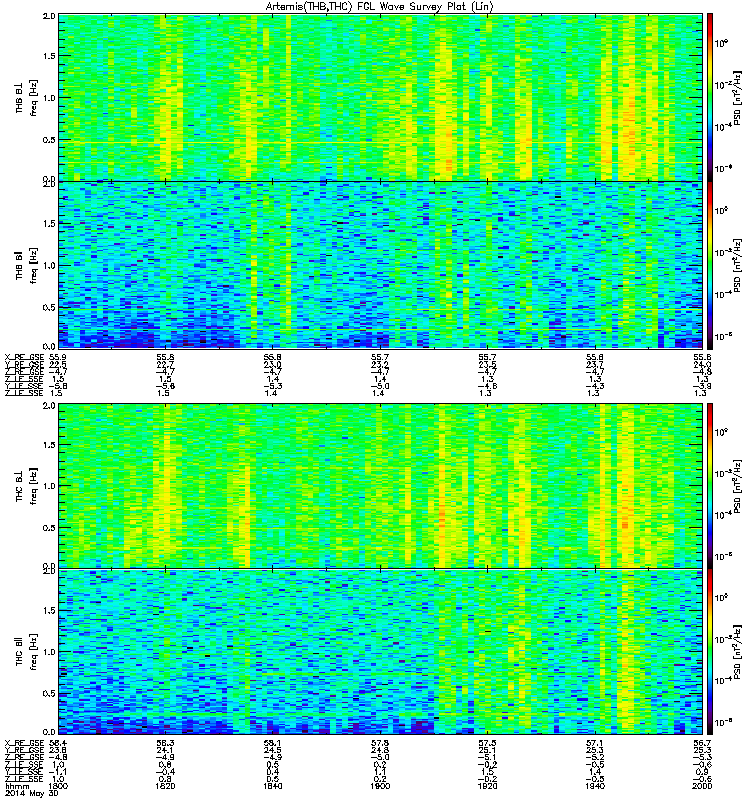This screenshot has height=800, width=750.
Task: Click the X_RE_GSE value '55.9' under the THB panels
Action: pos(57,357)
